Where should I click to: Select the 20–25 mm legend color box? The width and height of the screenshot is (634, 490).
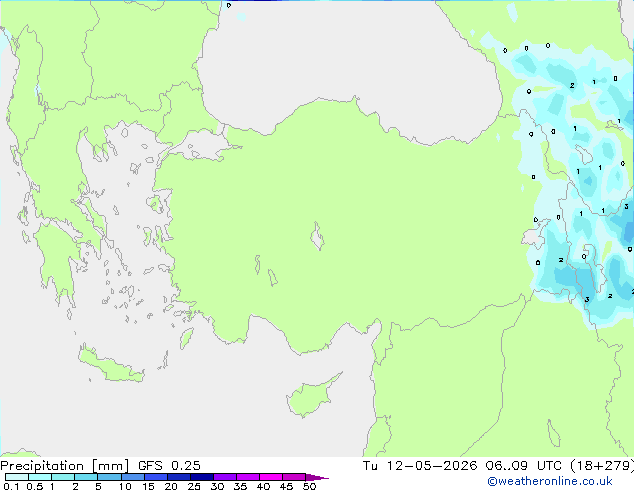[178, 477]
